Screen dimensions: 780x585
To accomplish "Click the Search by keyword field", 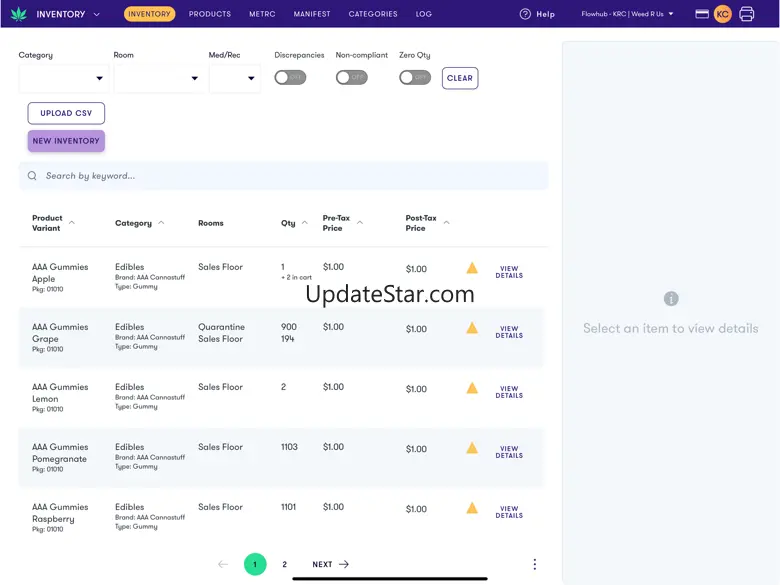I will (290, 176).
